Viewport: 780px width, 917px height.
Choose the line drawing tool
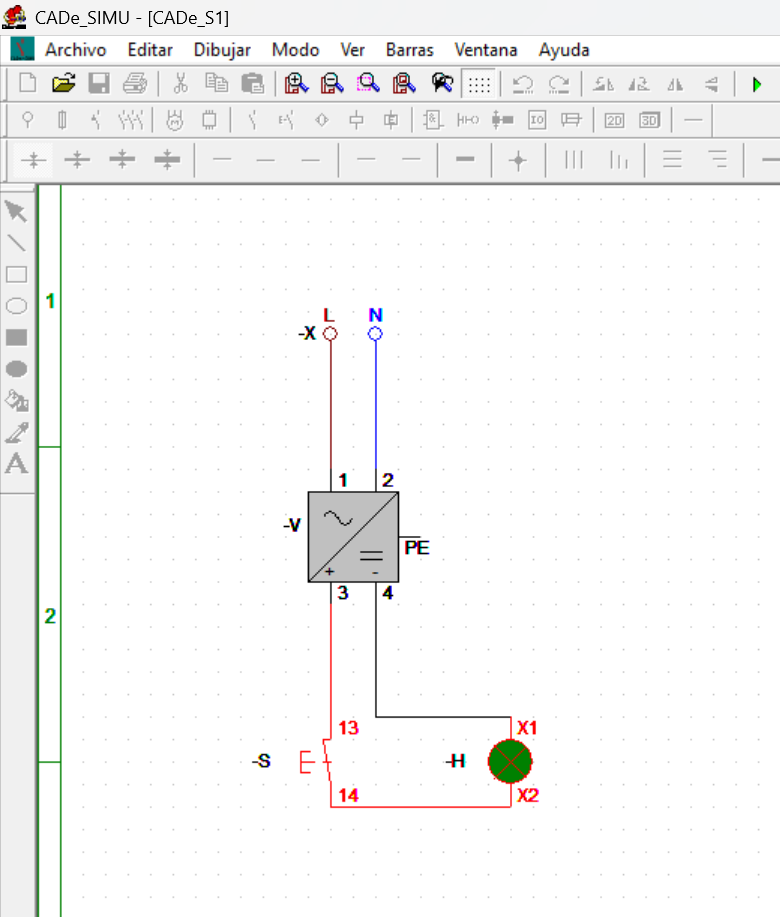16,243
